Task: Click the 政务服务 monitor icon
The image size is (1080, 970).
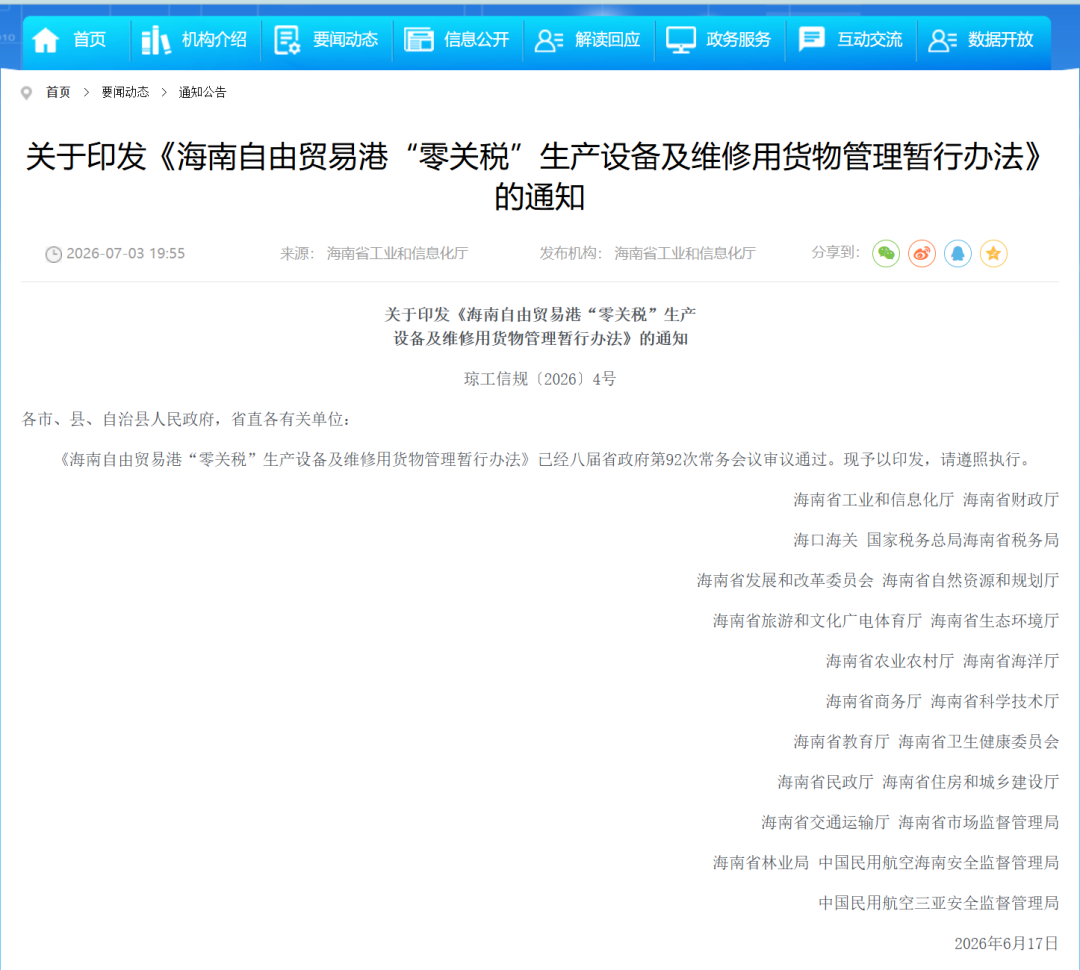Action: [681, 40]
